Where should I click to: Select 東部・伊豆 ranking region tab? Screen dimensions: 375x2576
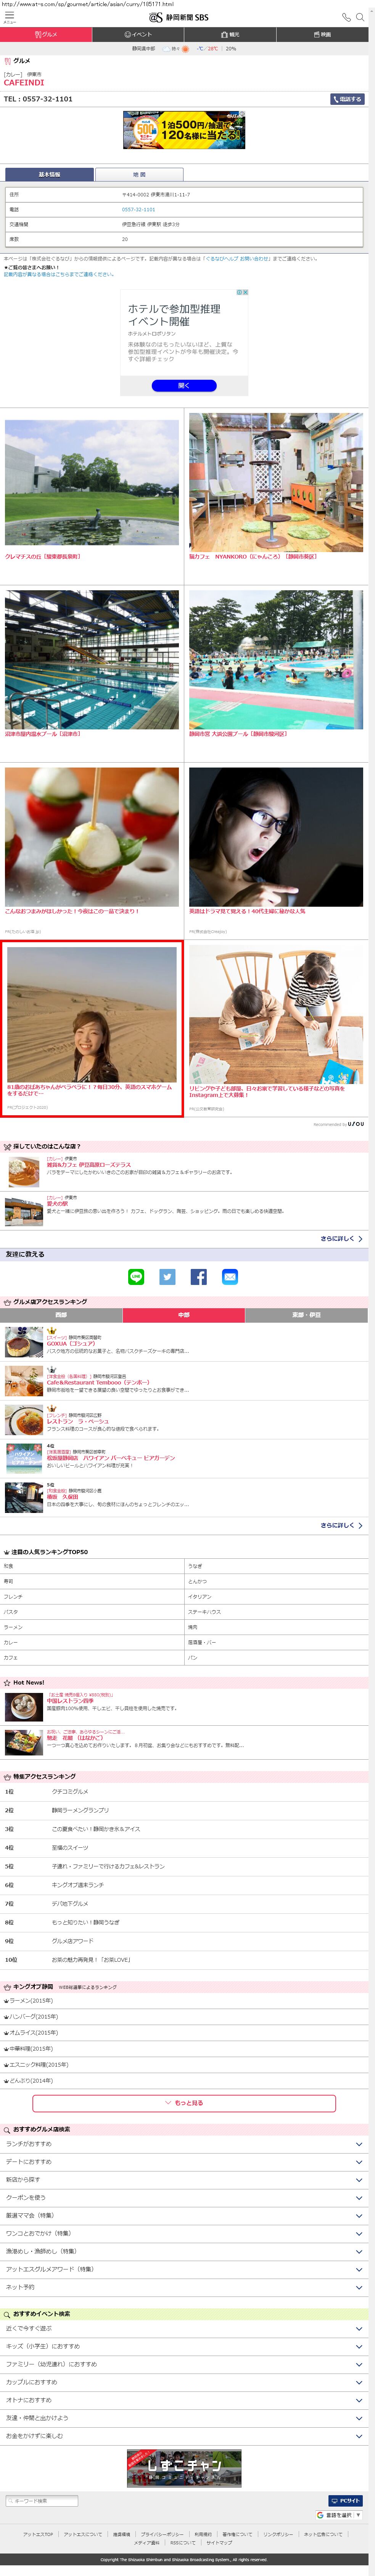[x=307, y=1315]
